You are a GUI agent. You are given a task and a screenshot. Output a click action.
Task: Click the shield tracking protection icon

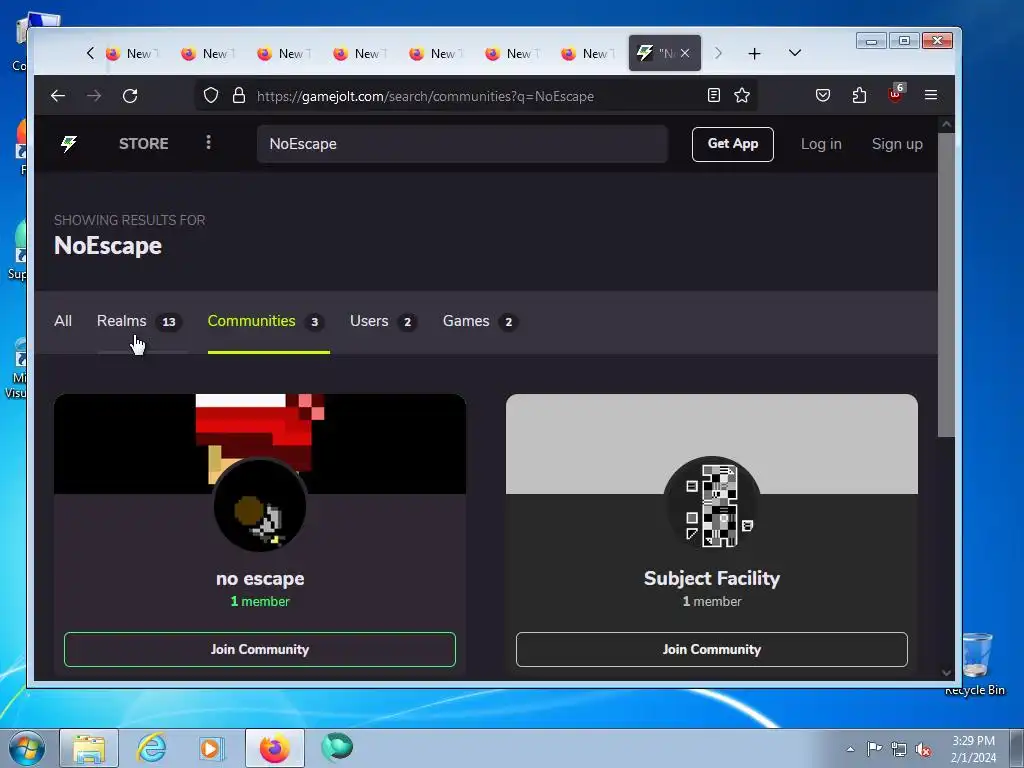click(x=210, y=95)
